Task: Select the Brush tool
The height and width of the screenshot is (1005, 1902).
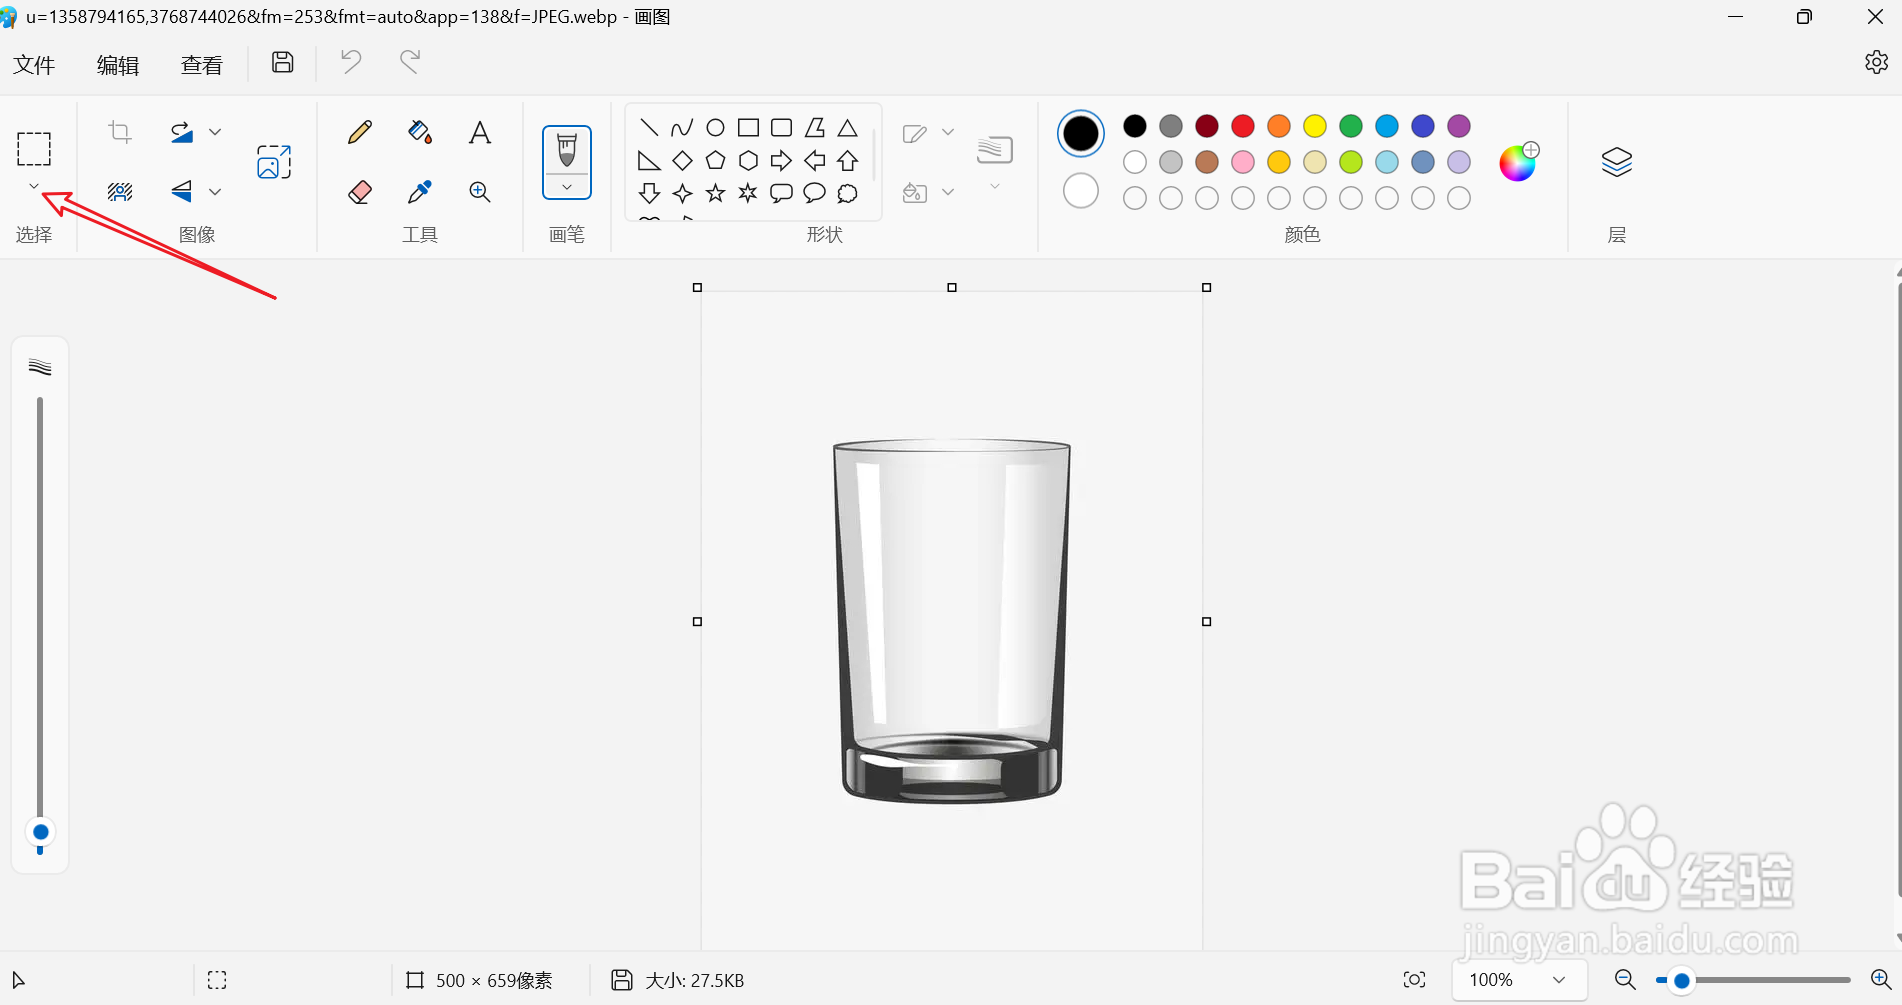Action: tap(567, 151)
